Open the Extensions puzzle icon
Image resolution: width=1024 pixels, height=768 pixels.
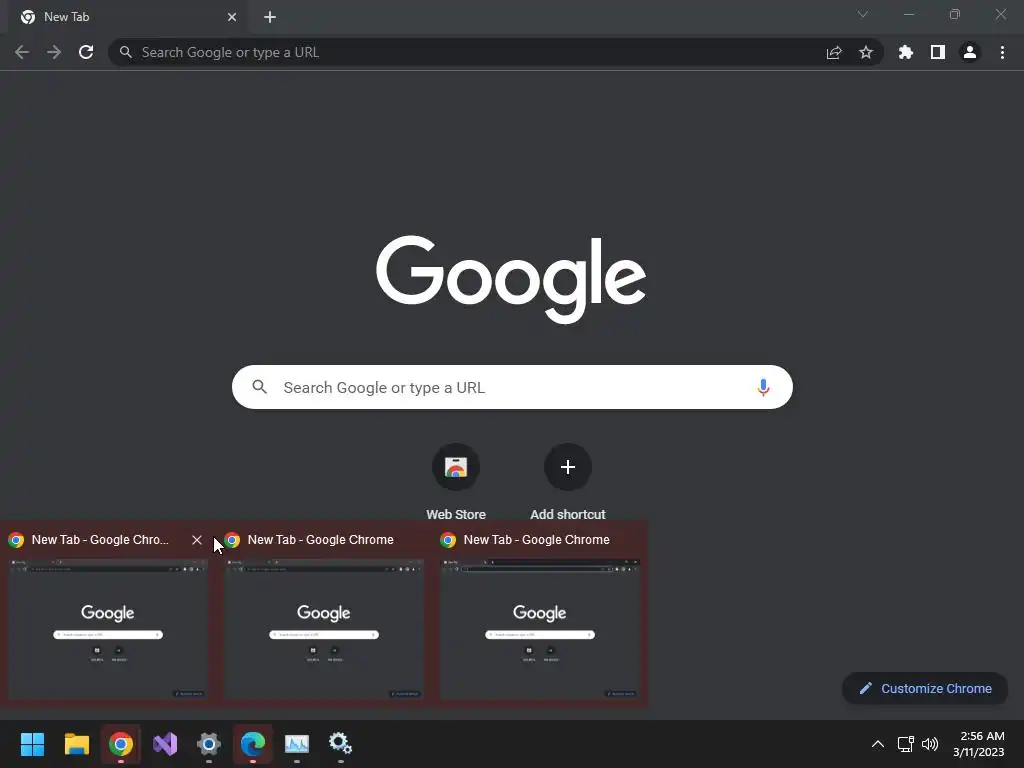(905, 52)
